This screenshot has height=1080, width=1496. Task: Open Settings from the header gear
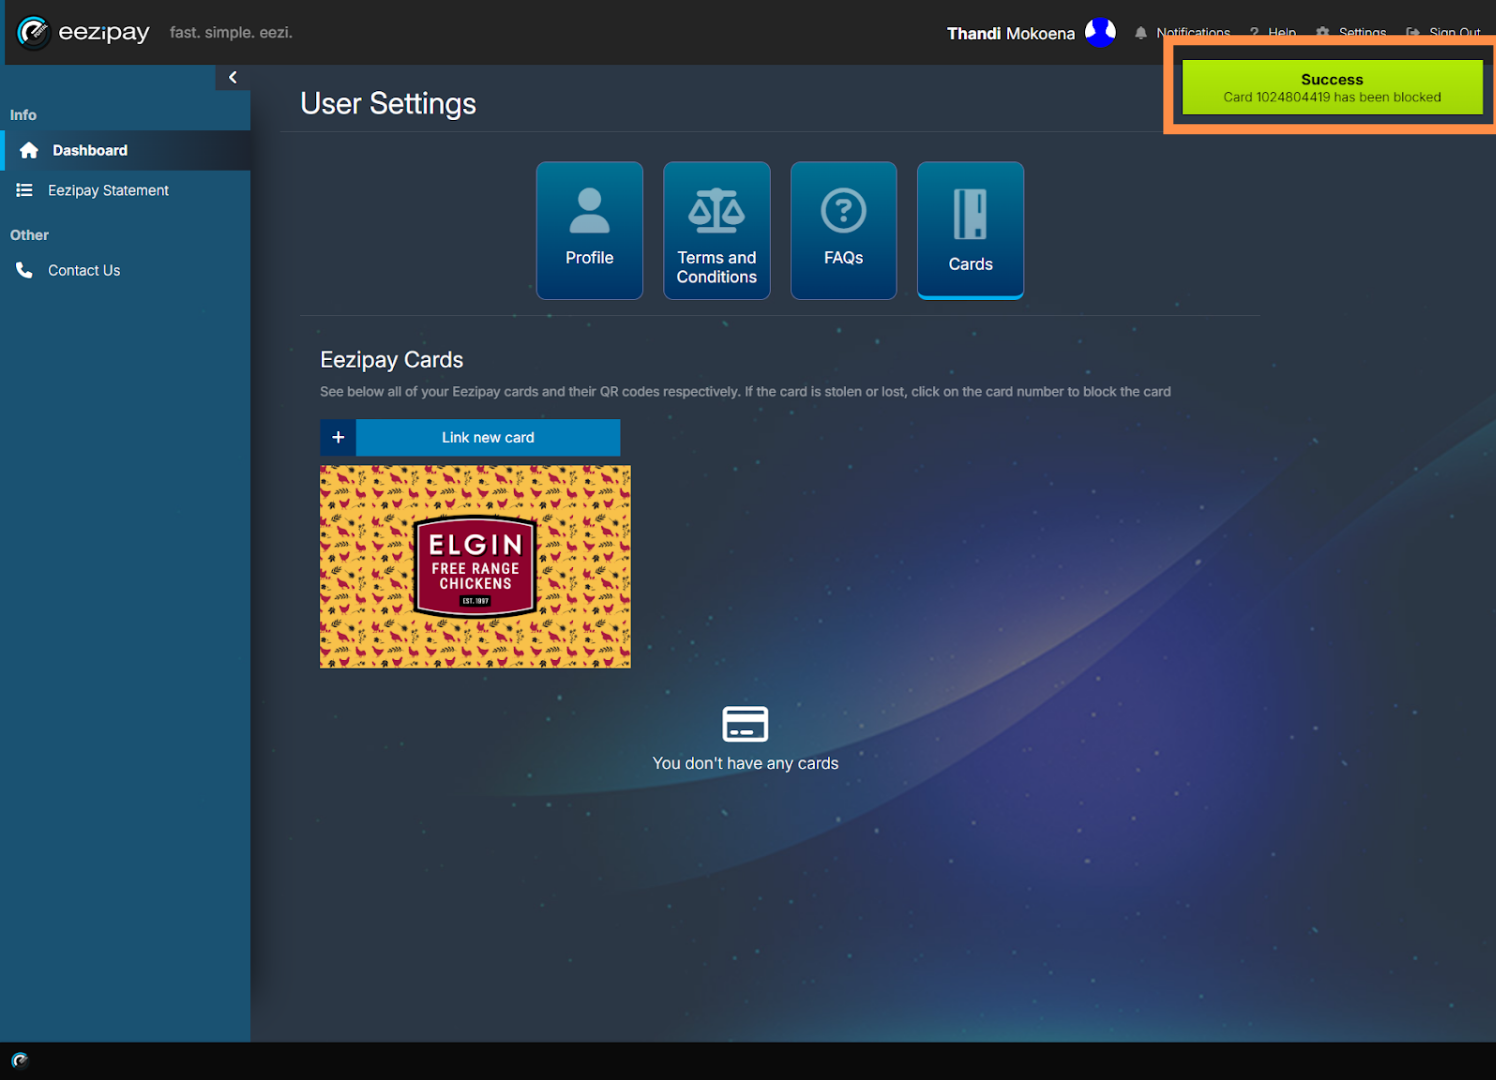point(1351,33)
